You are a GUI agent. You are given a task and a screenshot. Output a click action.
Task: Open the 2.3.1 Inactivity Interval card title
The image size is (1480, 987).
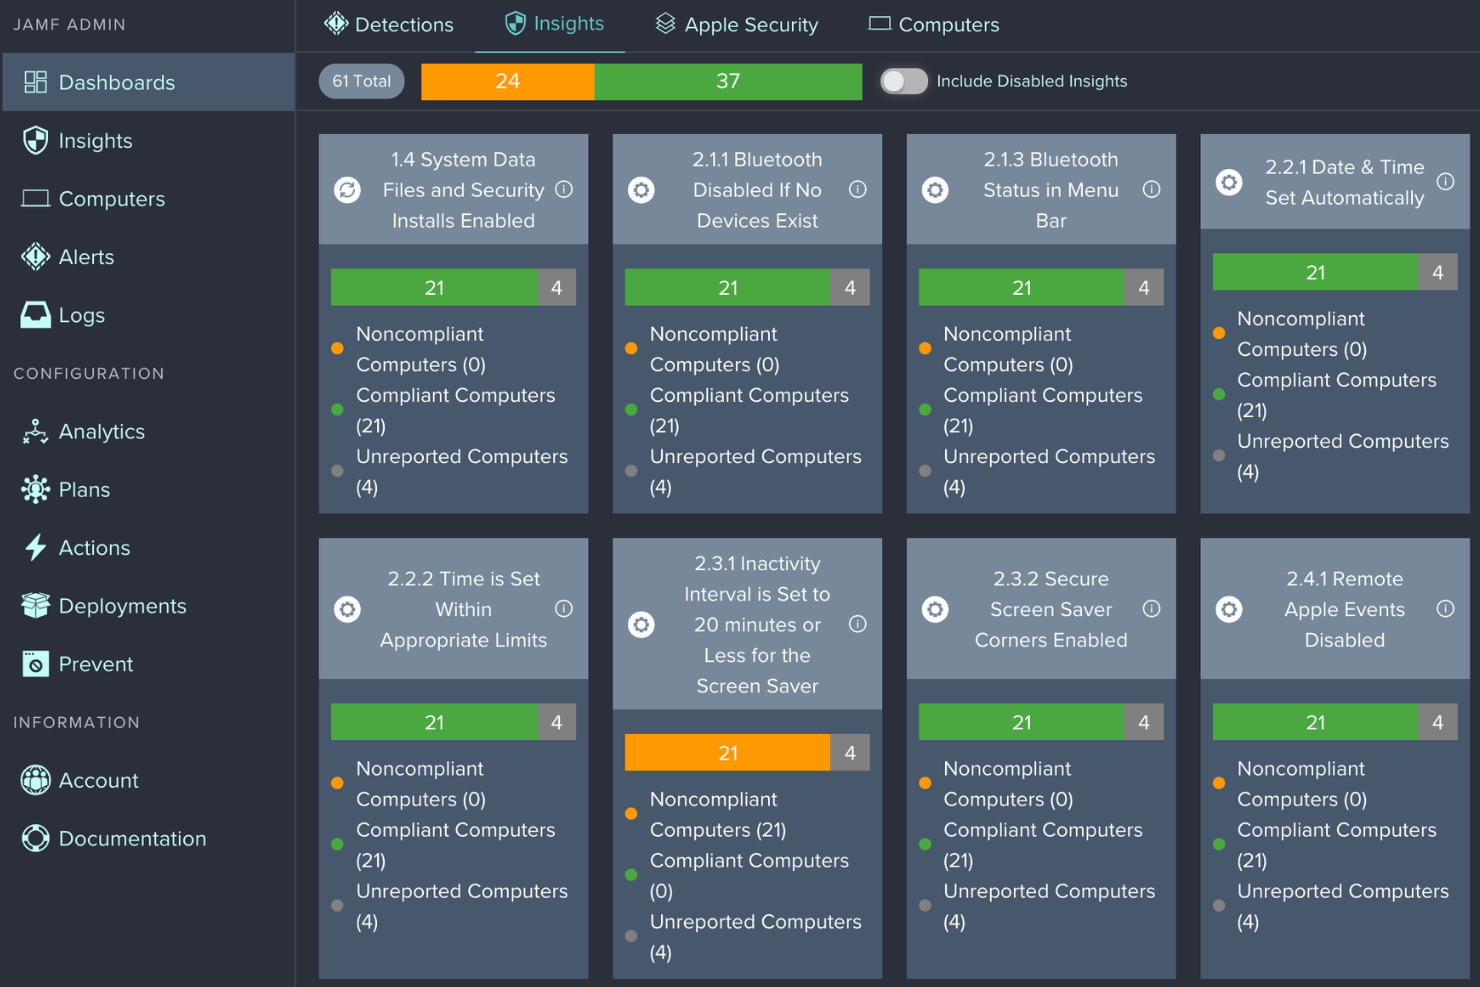(x=757, y=625)
